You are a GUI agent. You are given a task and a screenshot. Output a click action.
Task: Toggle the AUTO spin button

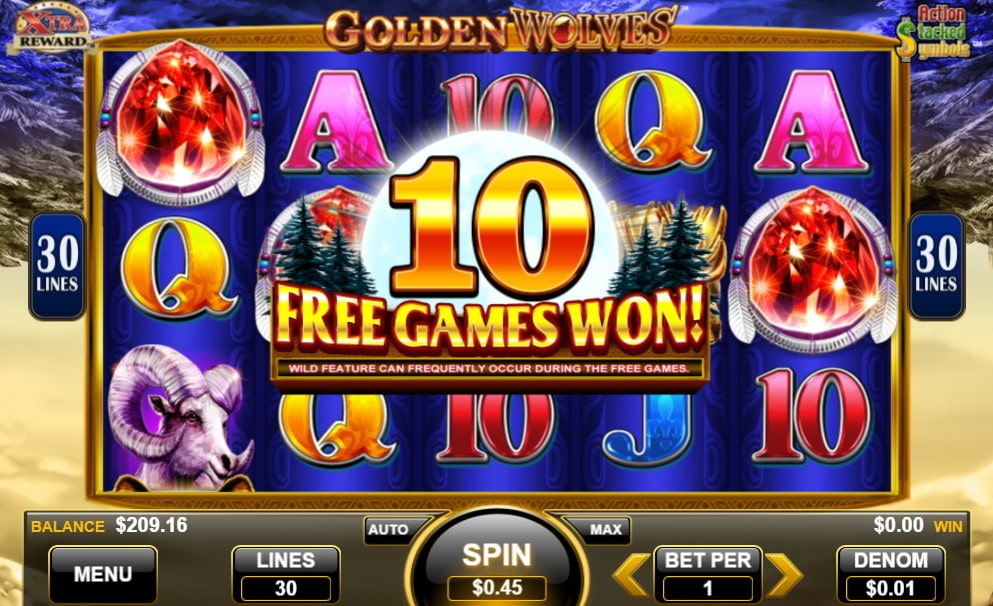(x=390, y=529)
